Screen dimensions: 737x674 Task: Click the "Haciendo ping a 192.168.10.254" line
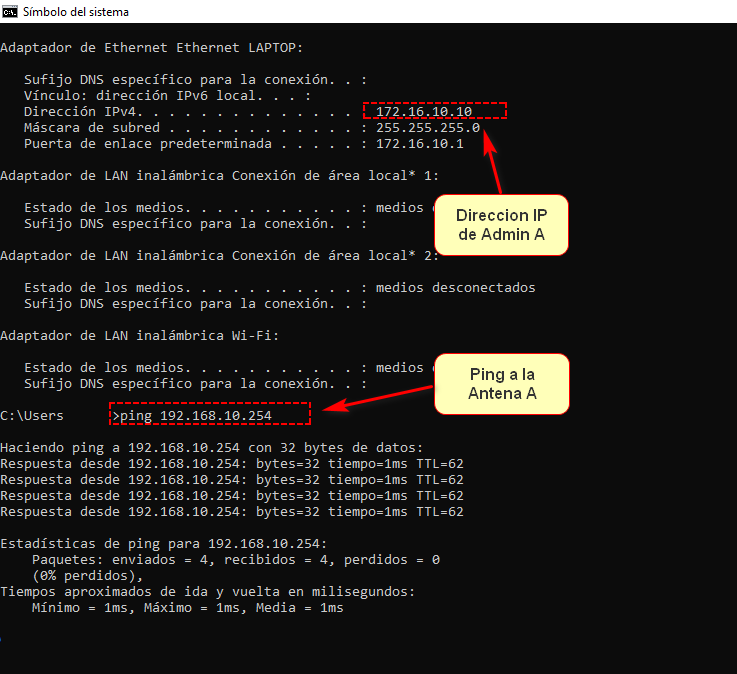tap(211, 447)
